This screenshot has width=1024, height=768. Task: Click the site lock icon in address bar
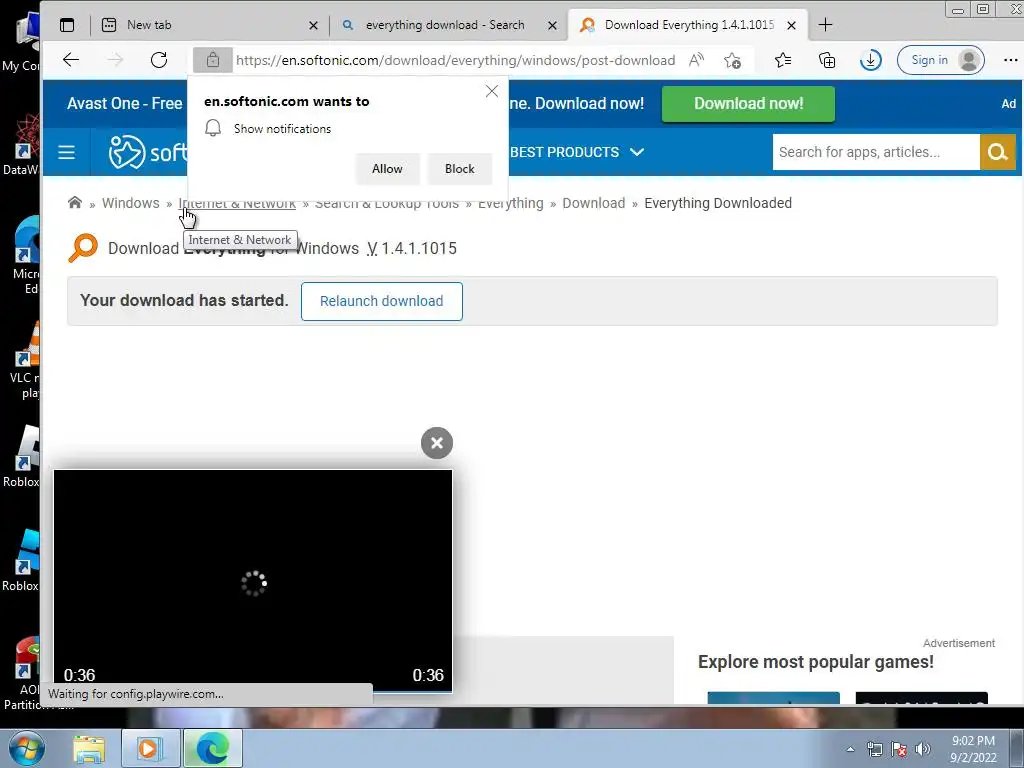coord(213,60)
